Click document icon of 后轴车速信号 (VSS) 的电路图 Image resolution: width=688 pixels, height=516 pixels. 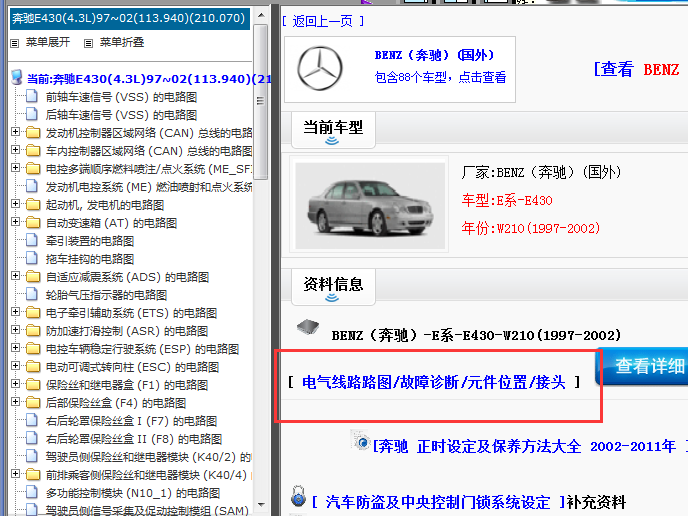pyautogui.click(x=32, y=114)
